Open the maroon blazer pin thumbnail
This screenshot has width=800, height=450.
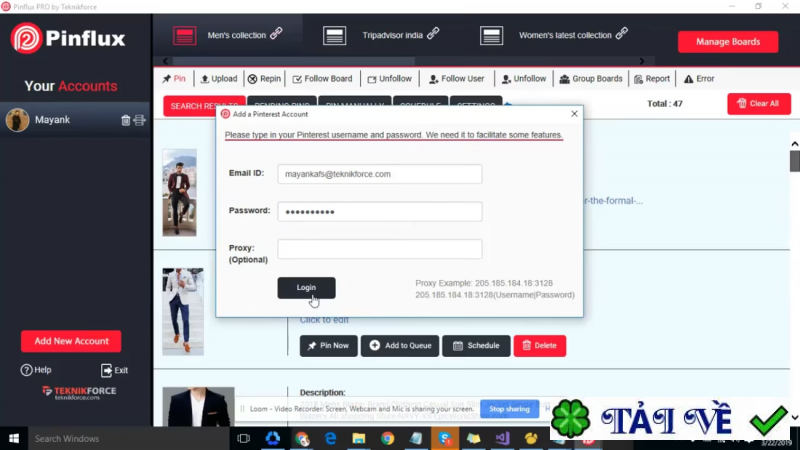pyautogui.click(x=180, y=192)
